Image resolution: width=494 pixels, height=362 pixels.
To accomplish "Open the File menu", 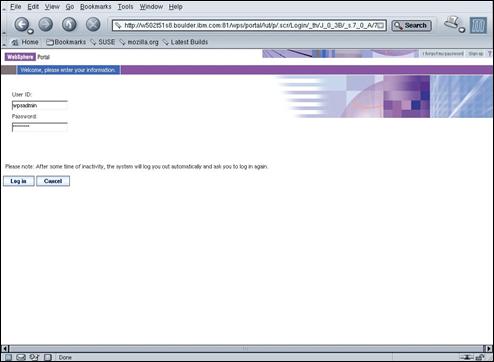I will pyautogui.click(x=16, y=7).
